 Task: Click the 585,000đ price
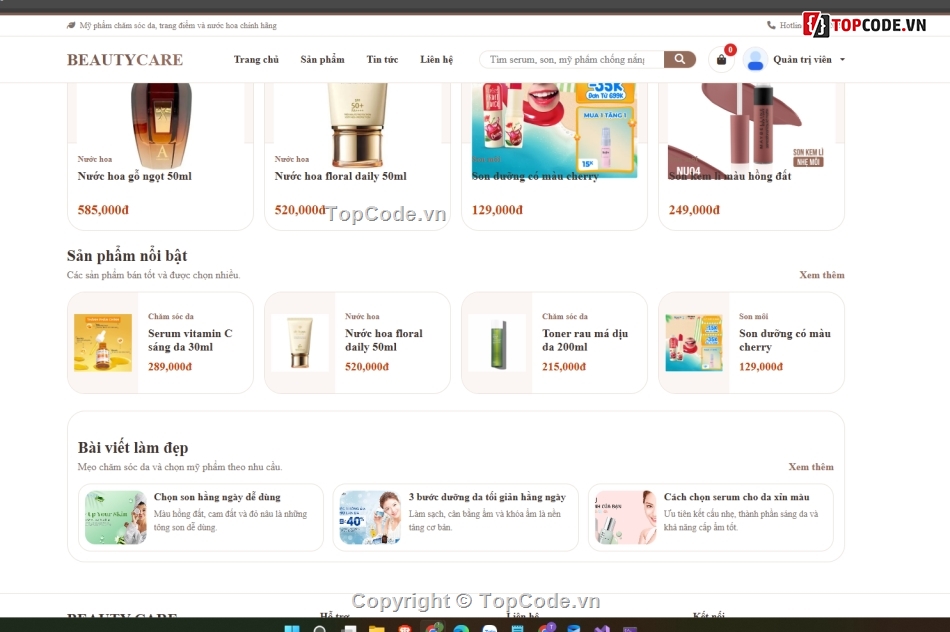click(103, 210)
